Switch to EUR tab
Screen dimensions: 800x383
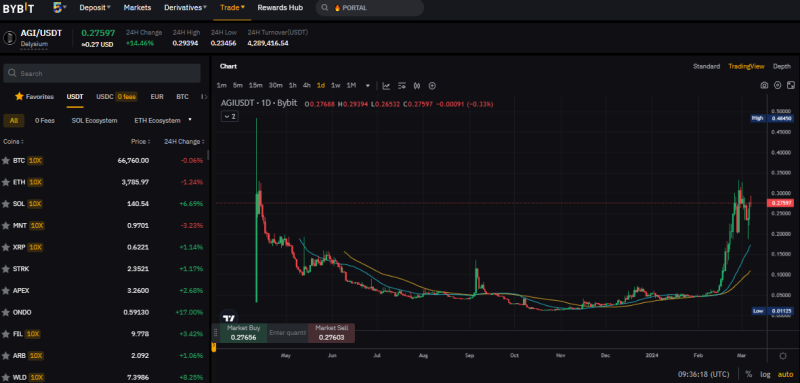[x=157, y=96]
